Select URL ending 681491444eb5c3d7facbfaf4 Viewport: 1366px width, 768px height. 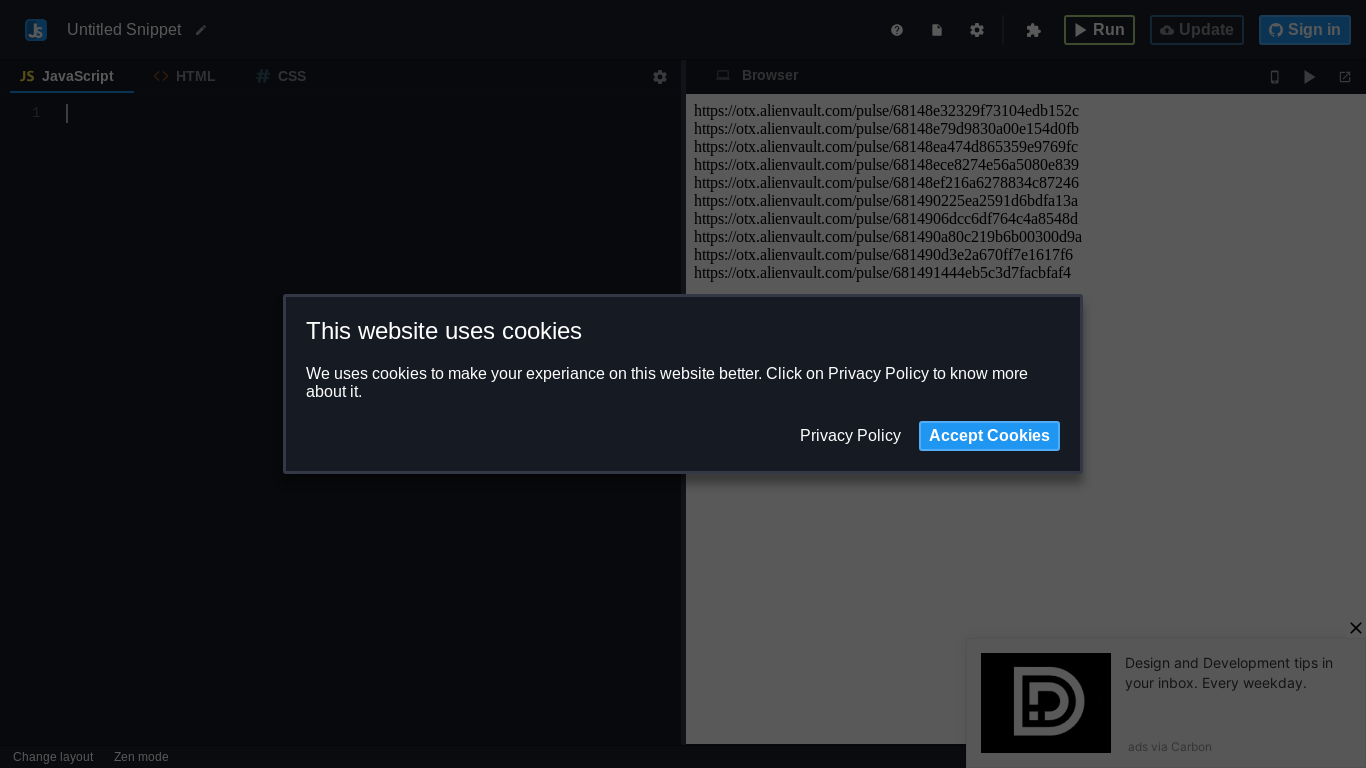click(882, 273)
